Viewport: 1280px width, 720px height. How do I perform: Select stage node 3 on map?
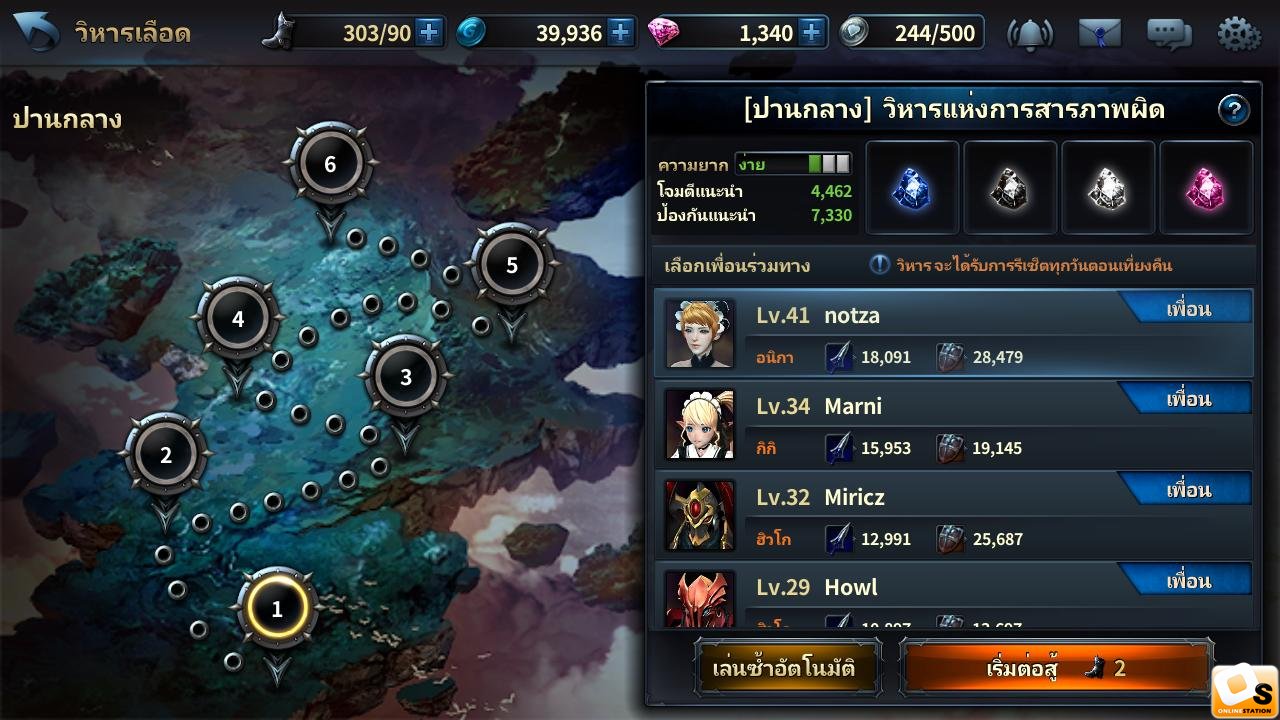(406, 377)
